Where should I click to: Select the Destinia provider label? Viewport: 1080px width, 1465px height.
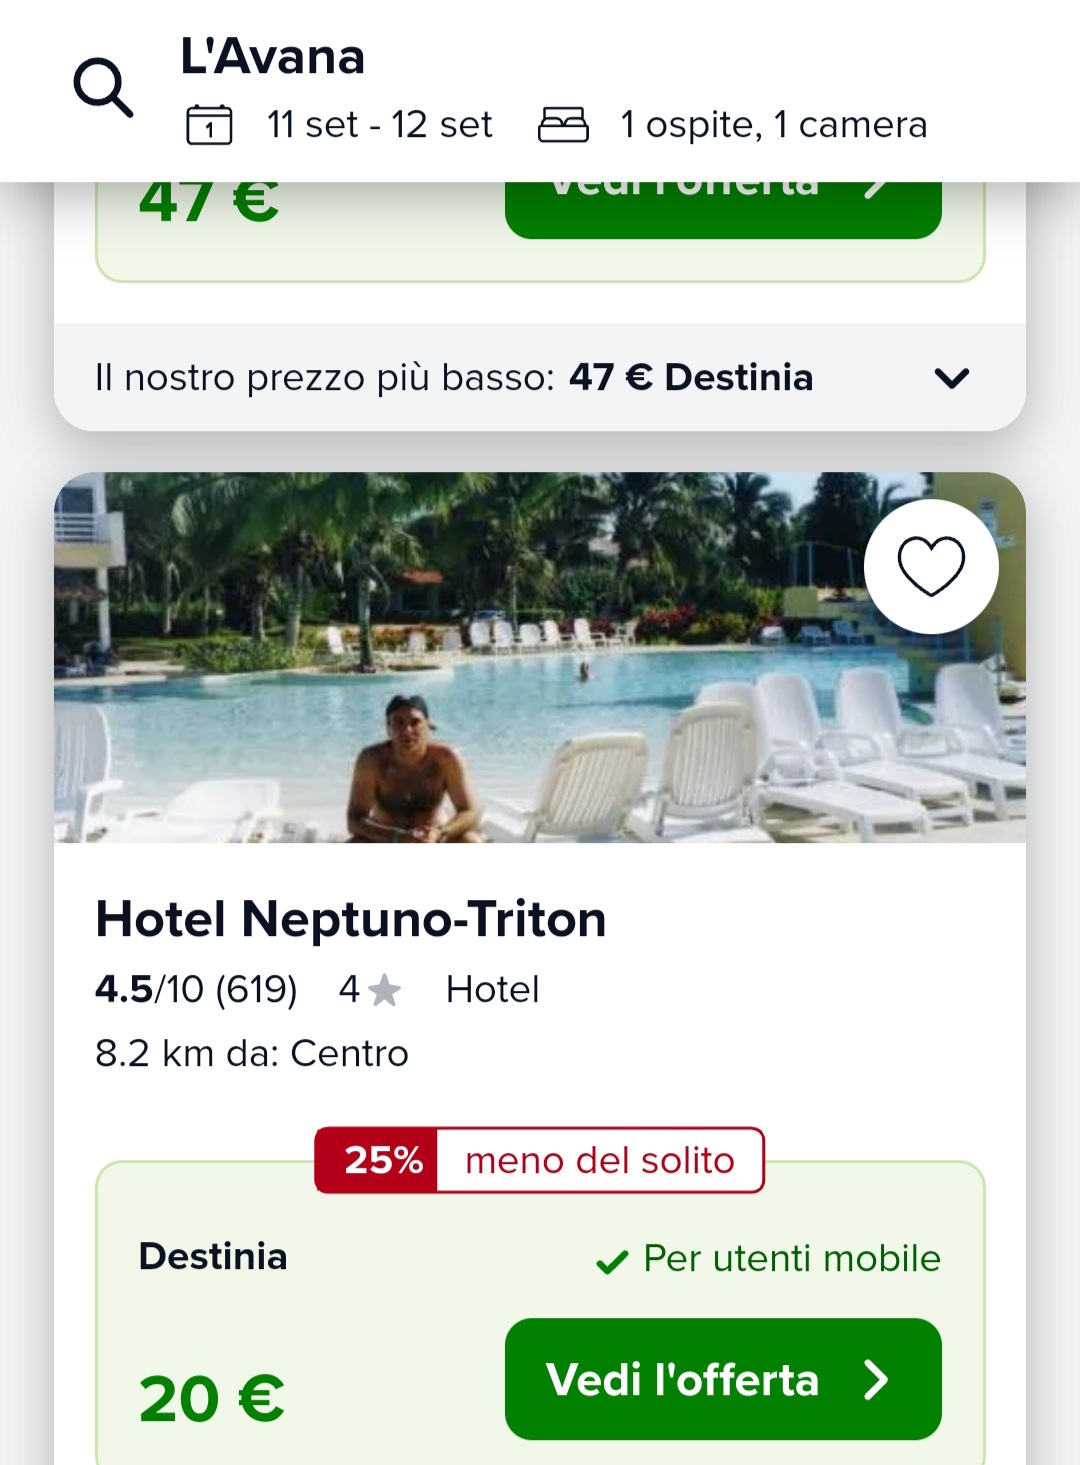(x=213, y=1256)
